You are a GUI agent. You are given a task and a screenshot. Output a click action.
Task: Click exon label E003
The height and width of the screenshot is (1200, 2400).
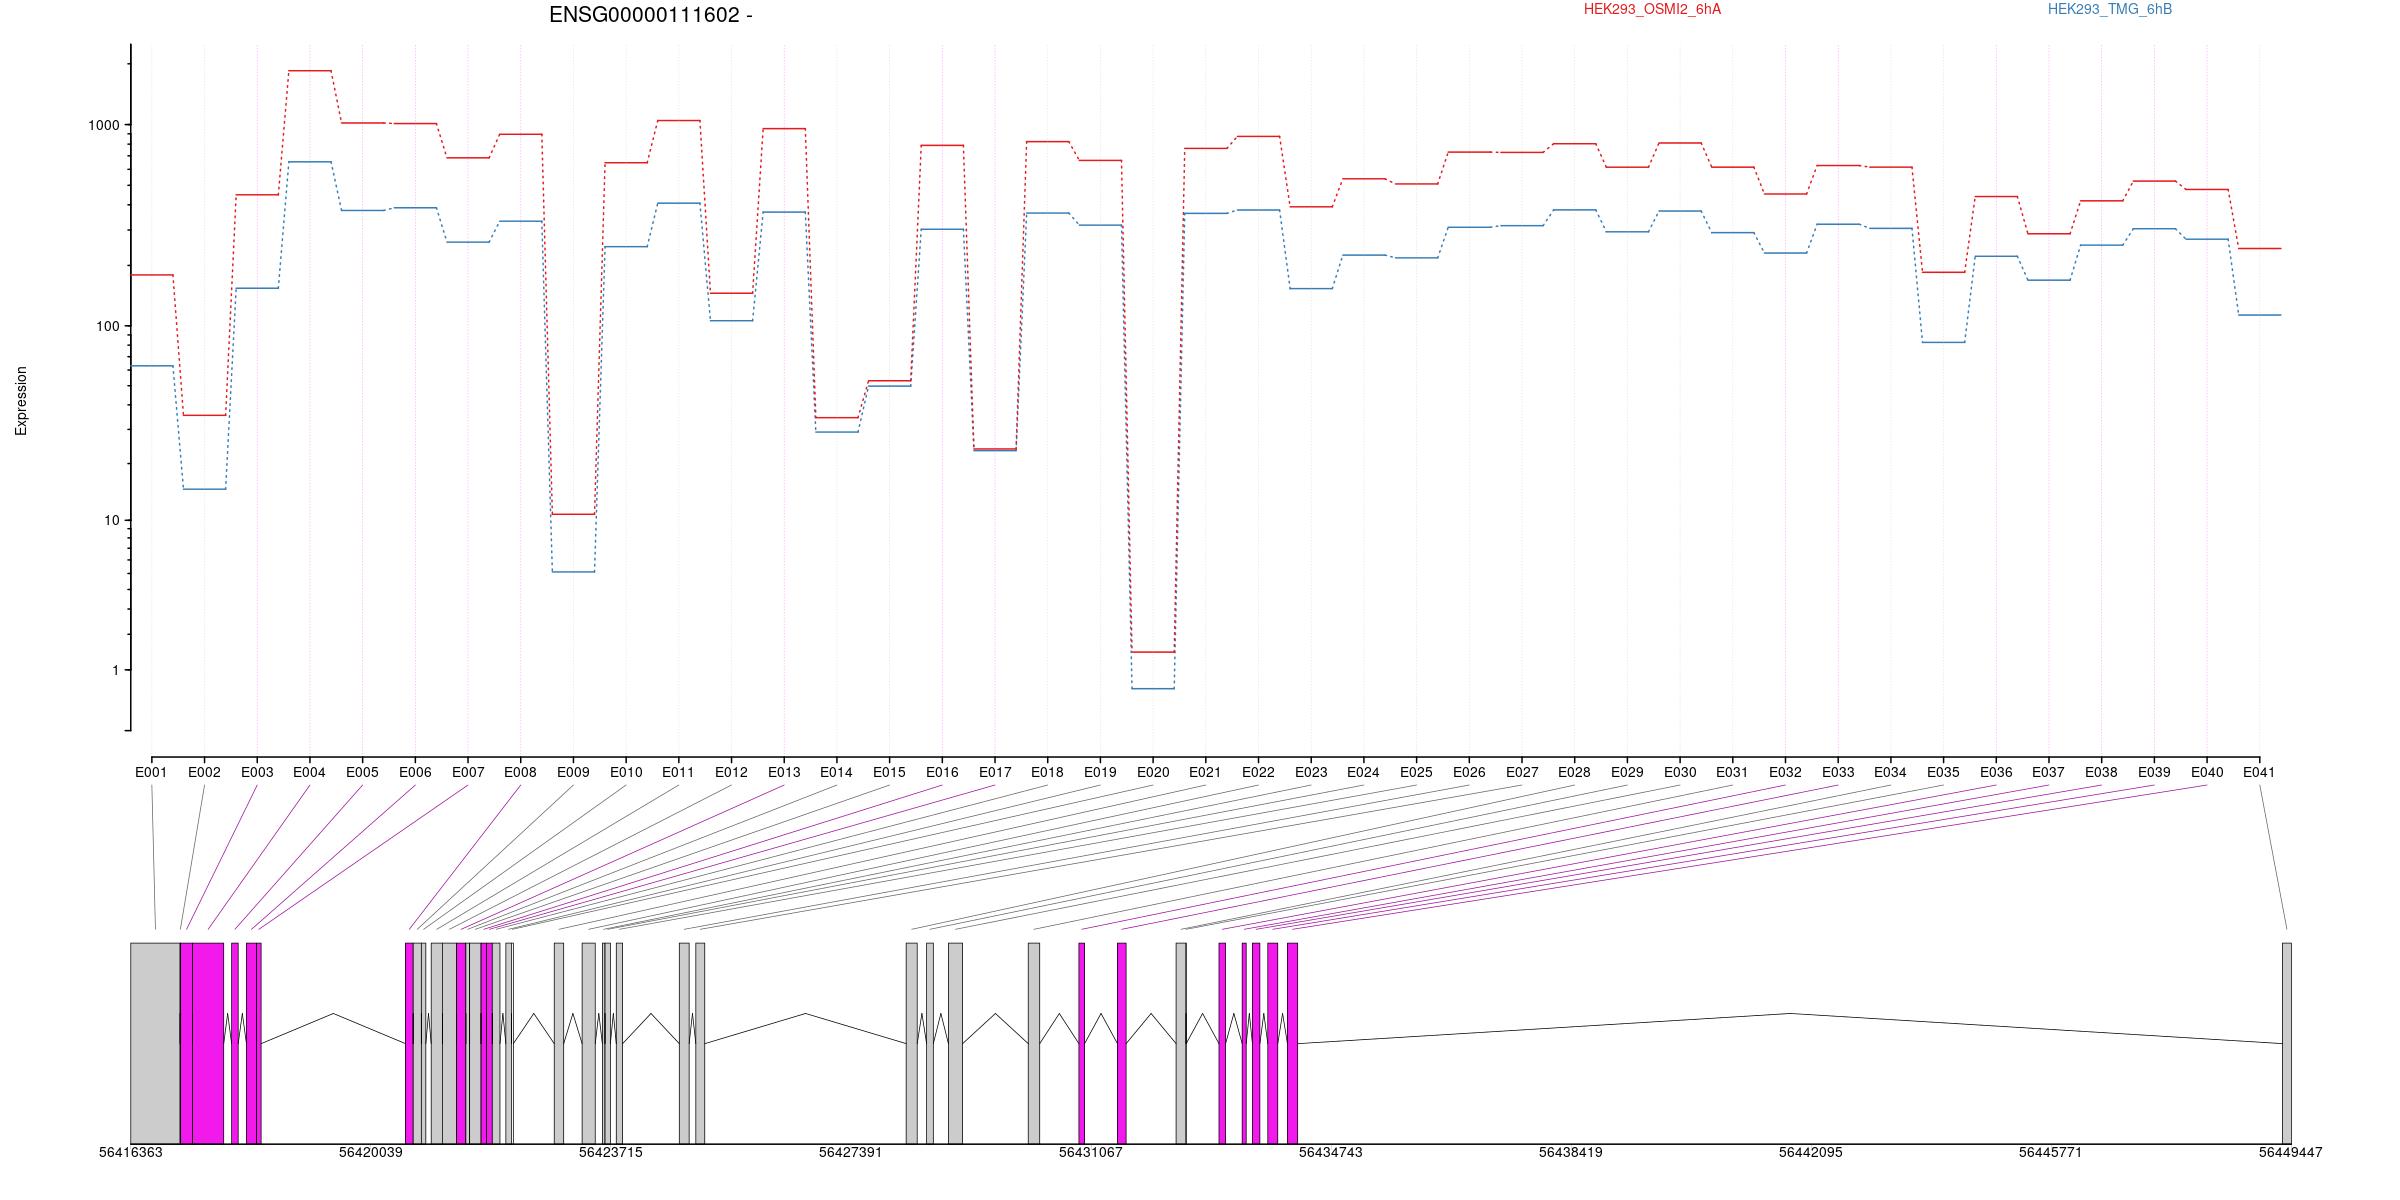(257, 772)
